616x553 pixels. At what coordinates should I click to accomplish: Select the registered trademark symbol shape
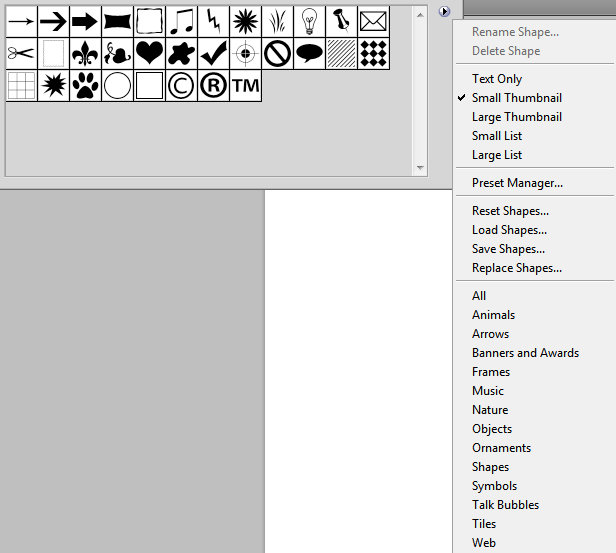click(213, 86)
